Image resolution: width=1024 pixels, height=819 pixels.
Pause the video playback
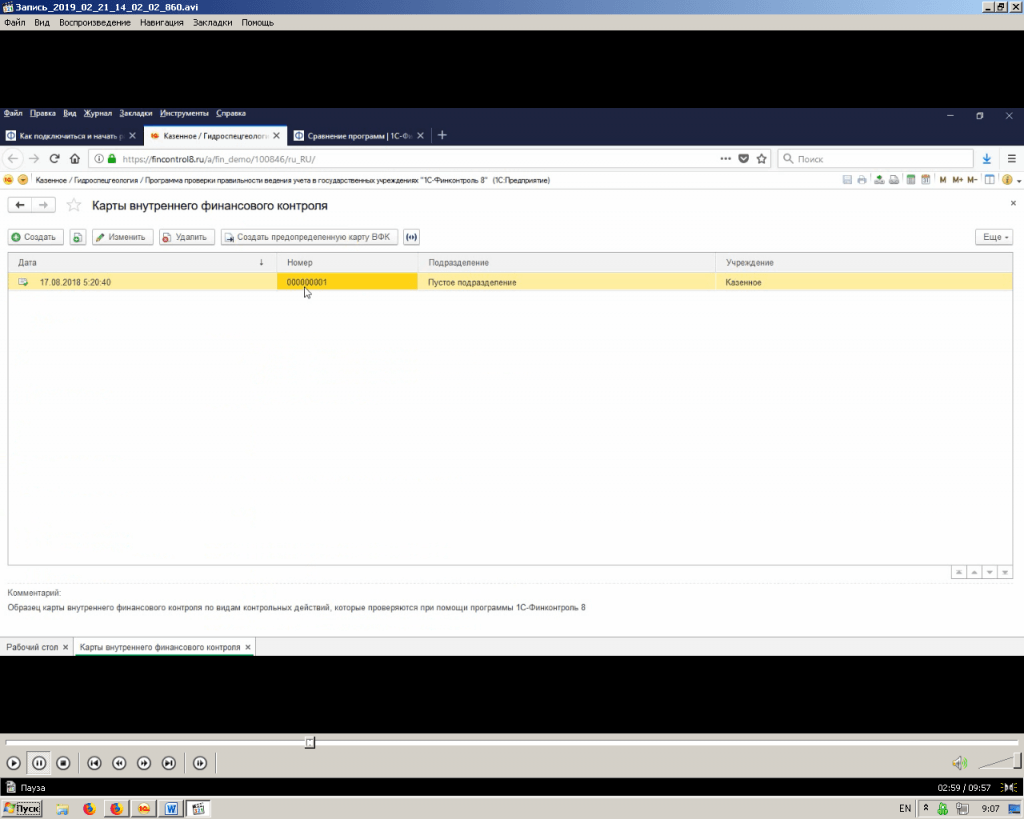39,763
